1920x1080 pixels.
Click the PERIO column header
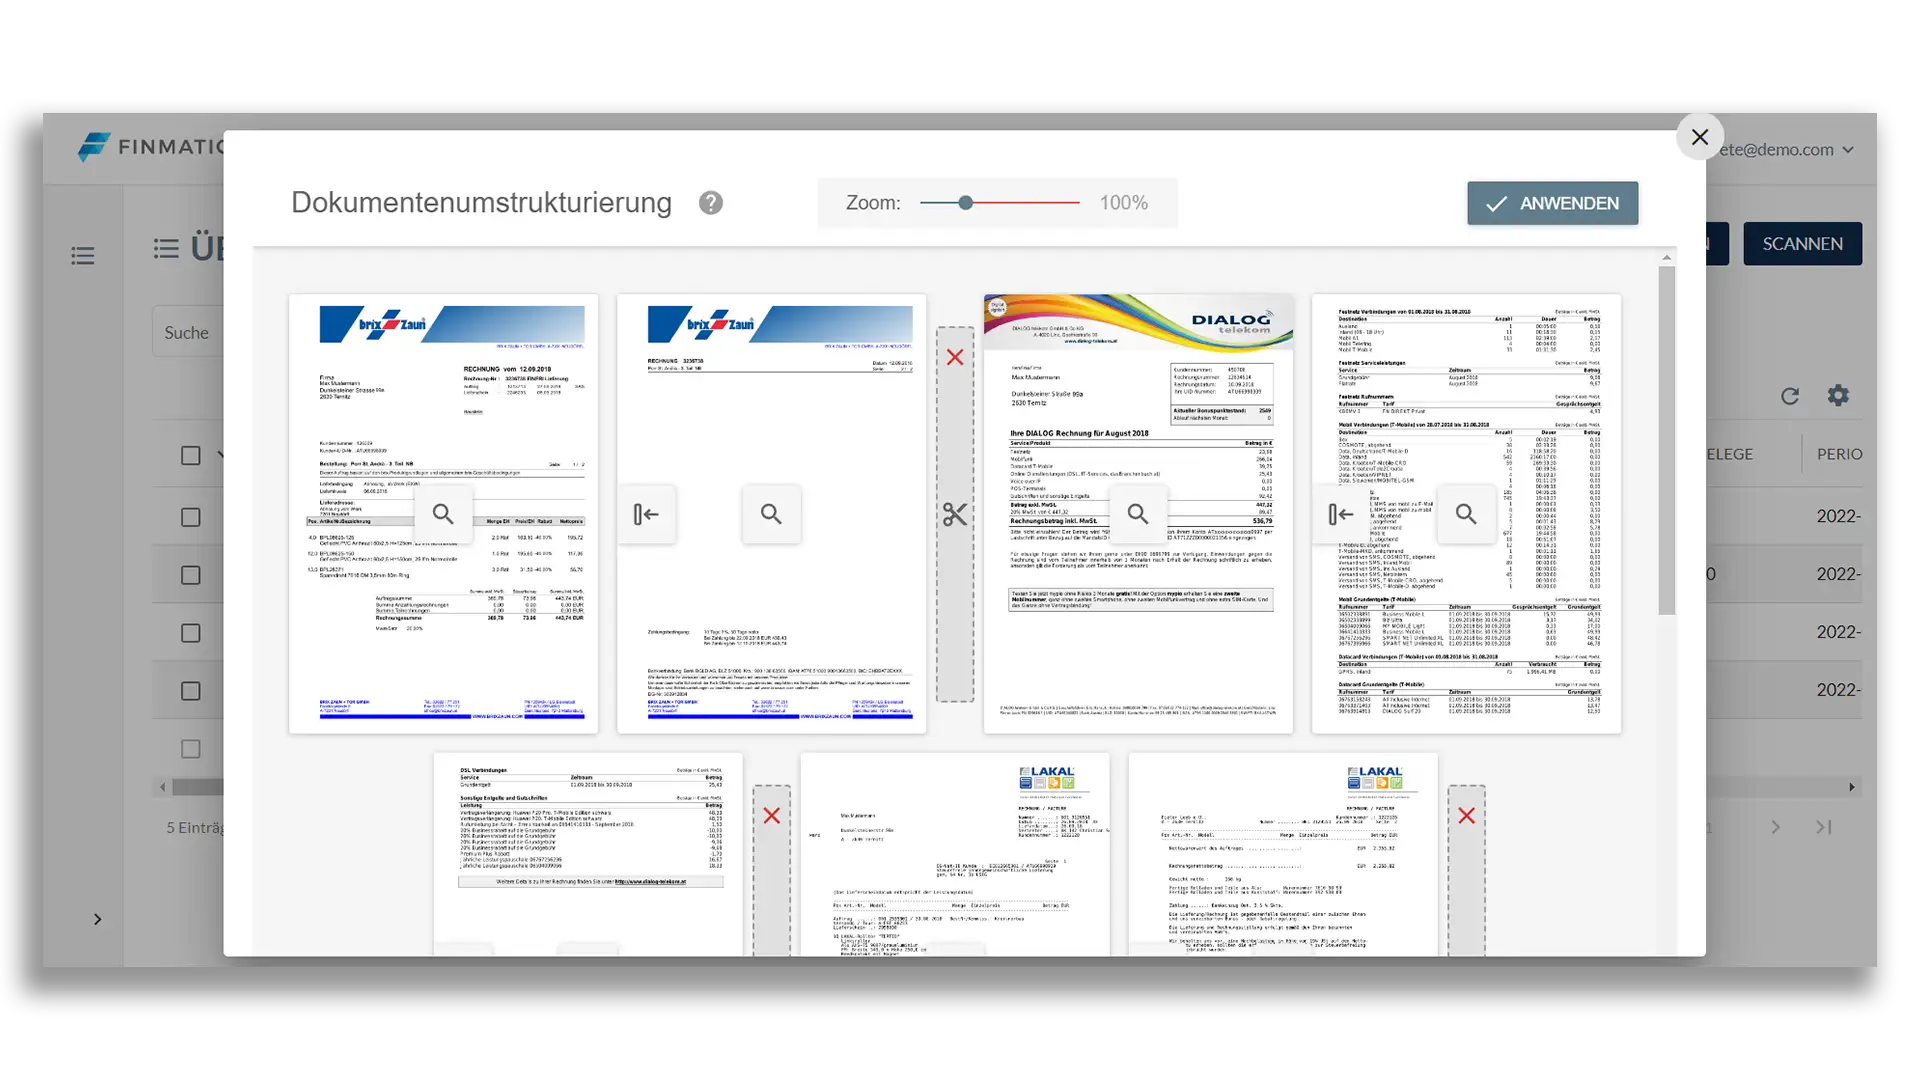[x=1840, y=454]
